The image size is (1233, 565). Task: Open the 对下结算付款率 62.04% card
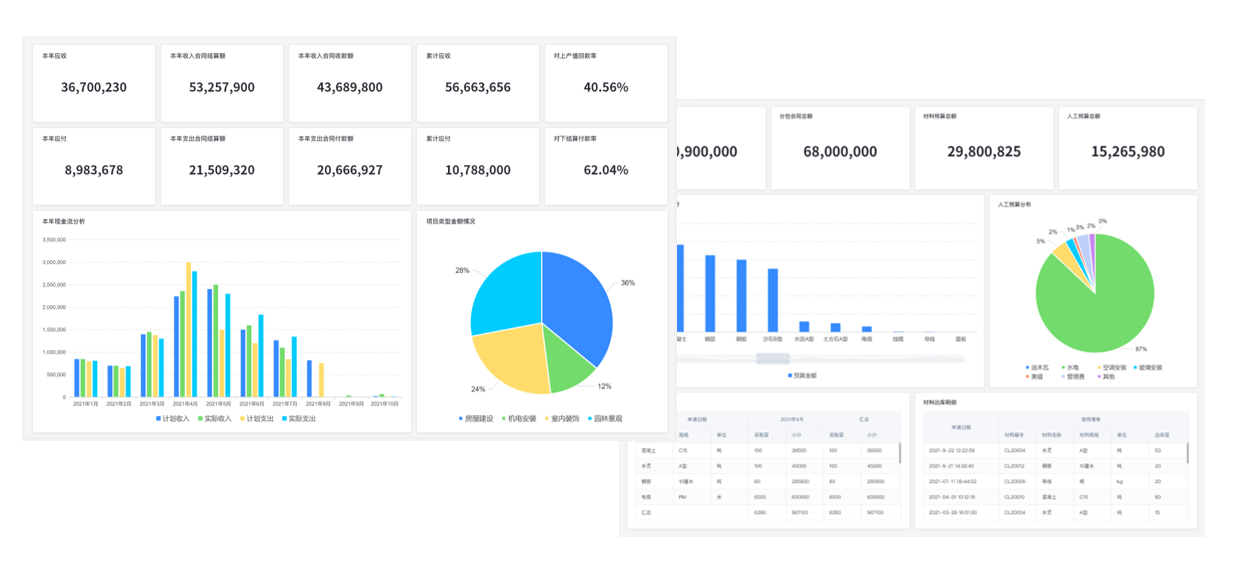pyautogui.click(x=605, y=165)
